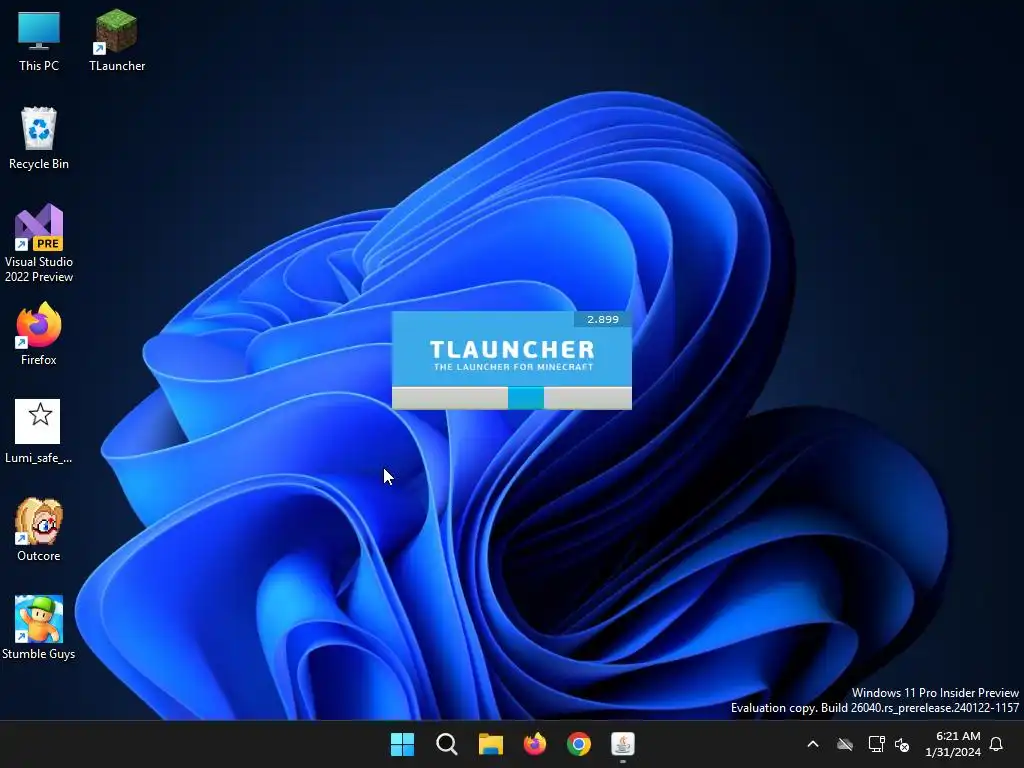Open the notification bell
Image resolution: width=1024 pixels, height=768 pixels.
[x=997, y=744]
